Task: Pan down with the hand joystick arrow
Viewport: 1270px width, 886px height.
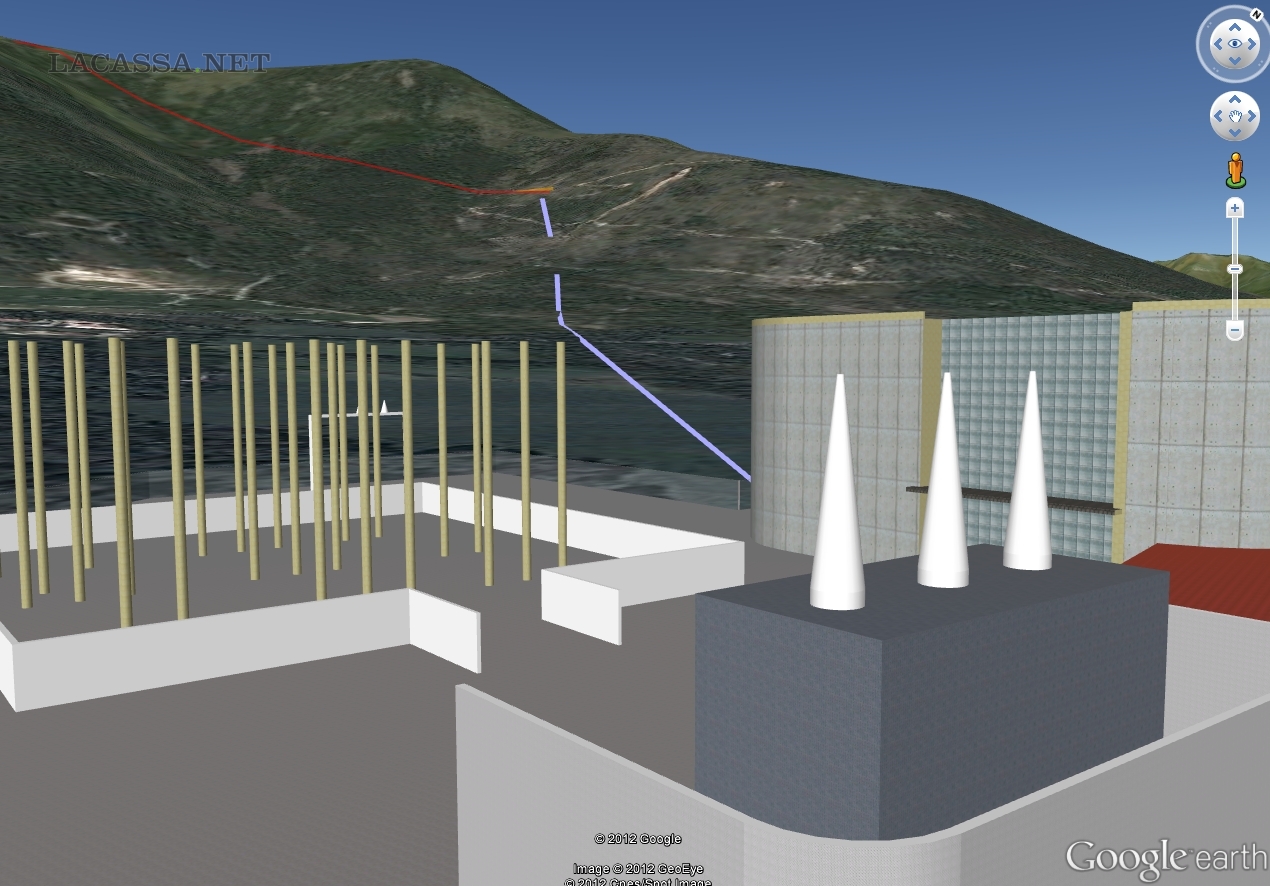Action: [1235, 131]
